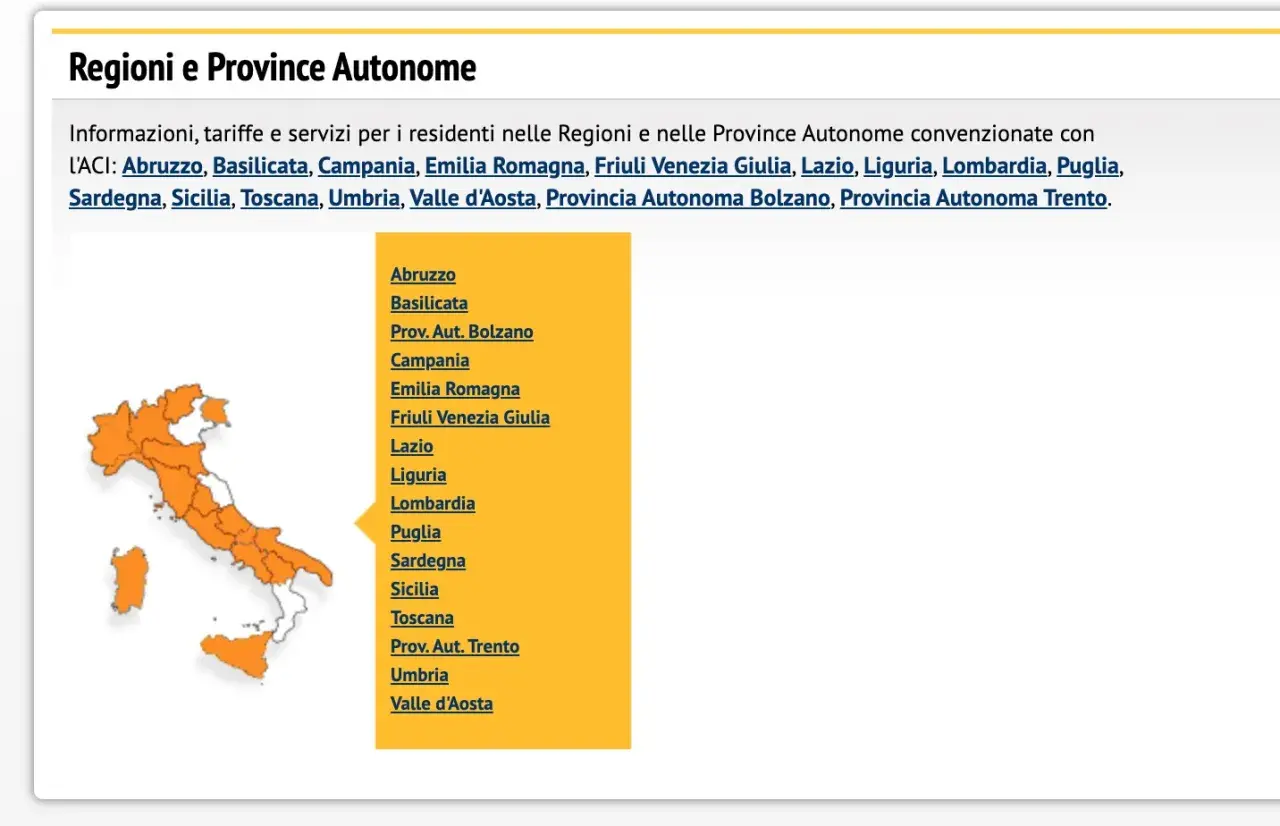Open Provincia Autonoma Bolzano paragraph link
Viewport: 1280px width, 826px height.
688,197
